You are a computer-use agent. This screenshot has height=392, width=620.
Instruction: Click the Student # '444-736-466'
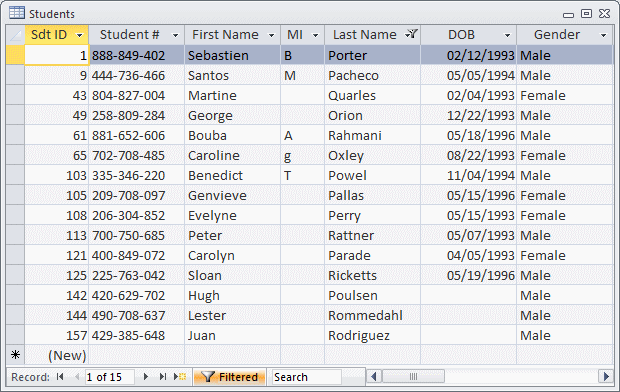(136, 75)
